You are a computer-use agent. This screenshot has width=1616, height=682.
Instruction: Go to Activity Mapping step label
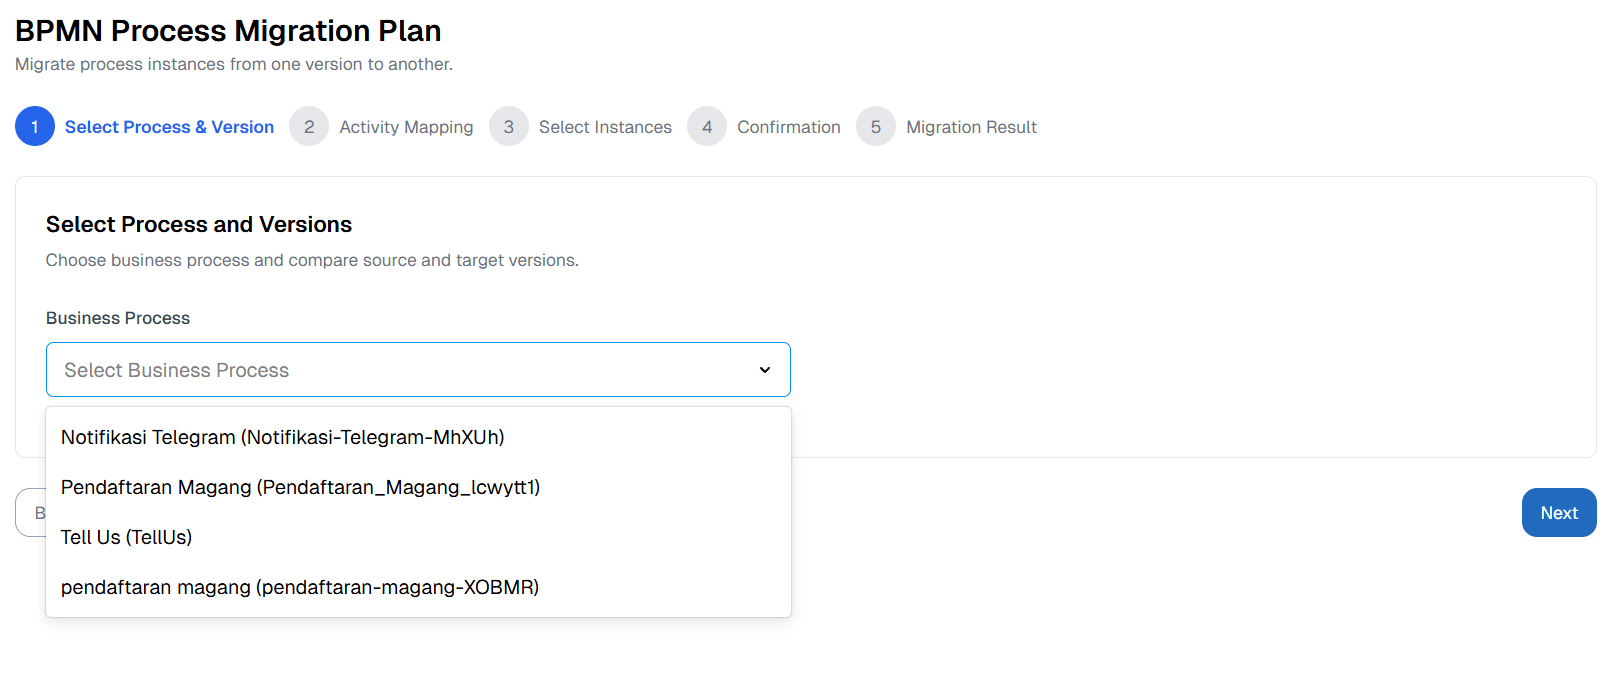coord(406,127)
